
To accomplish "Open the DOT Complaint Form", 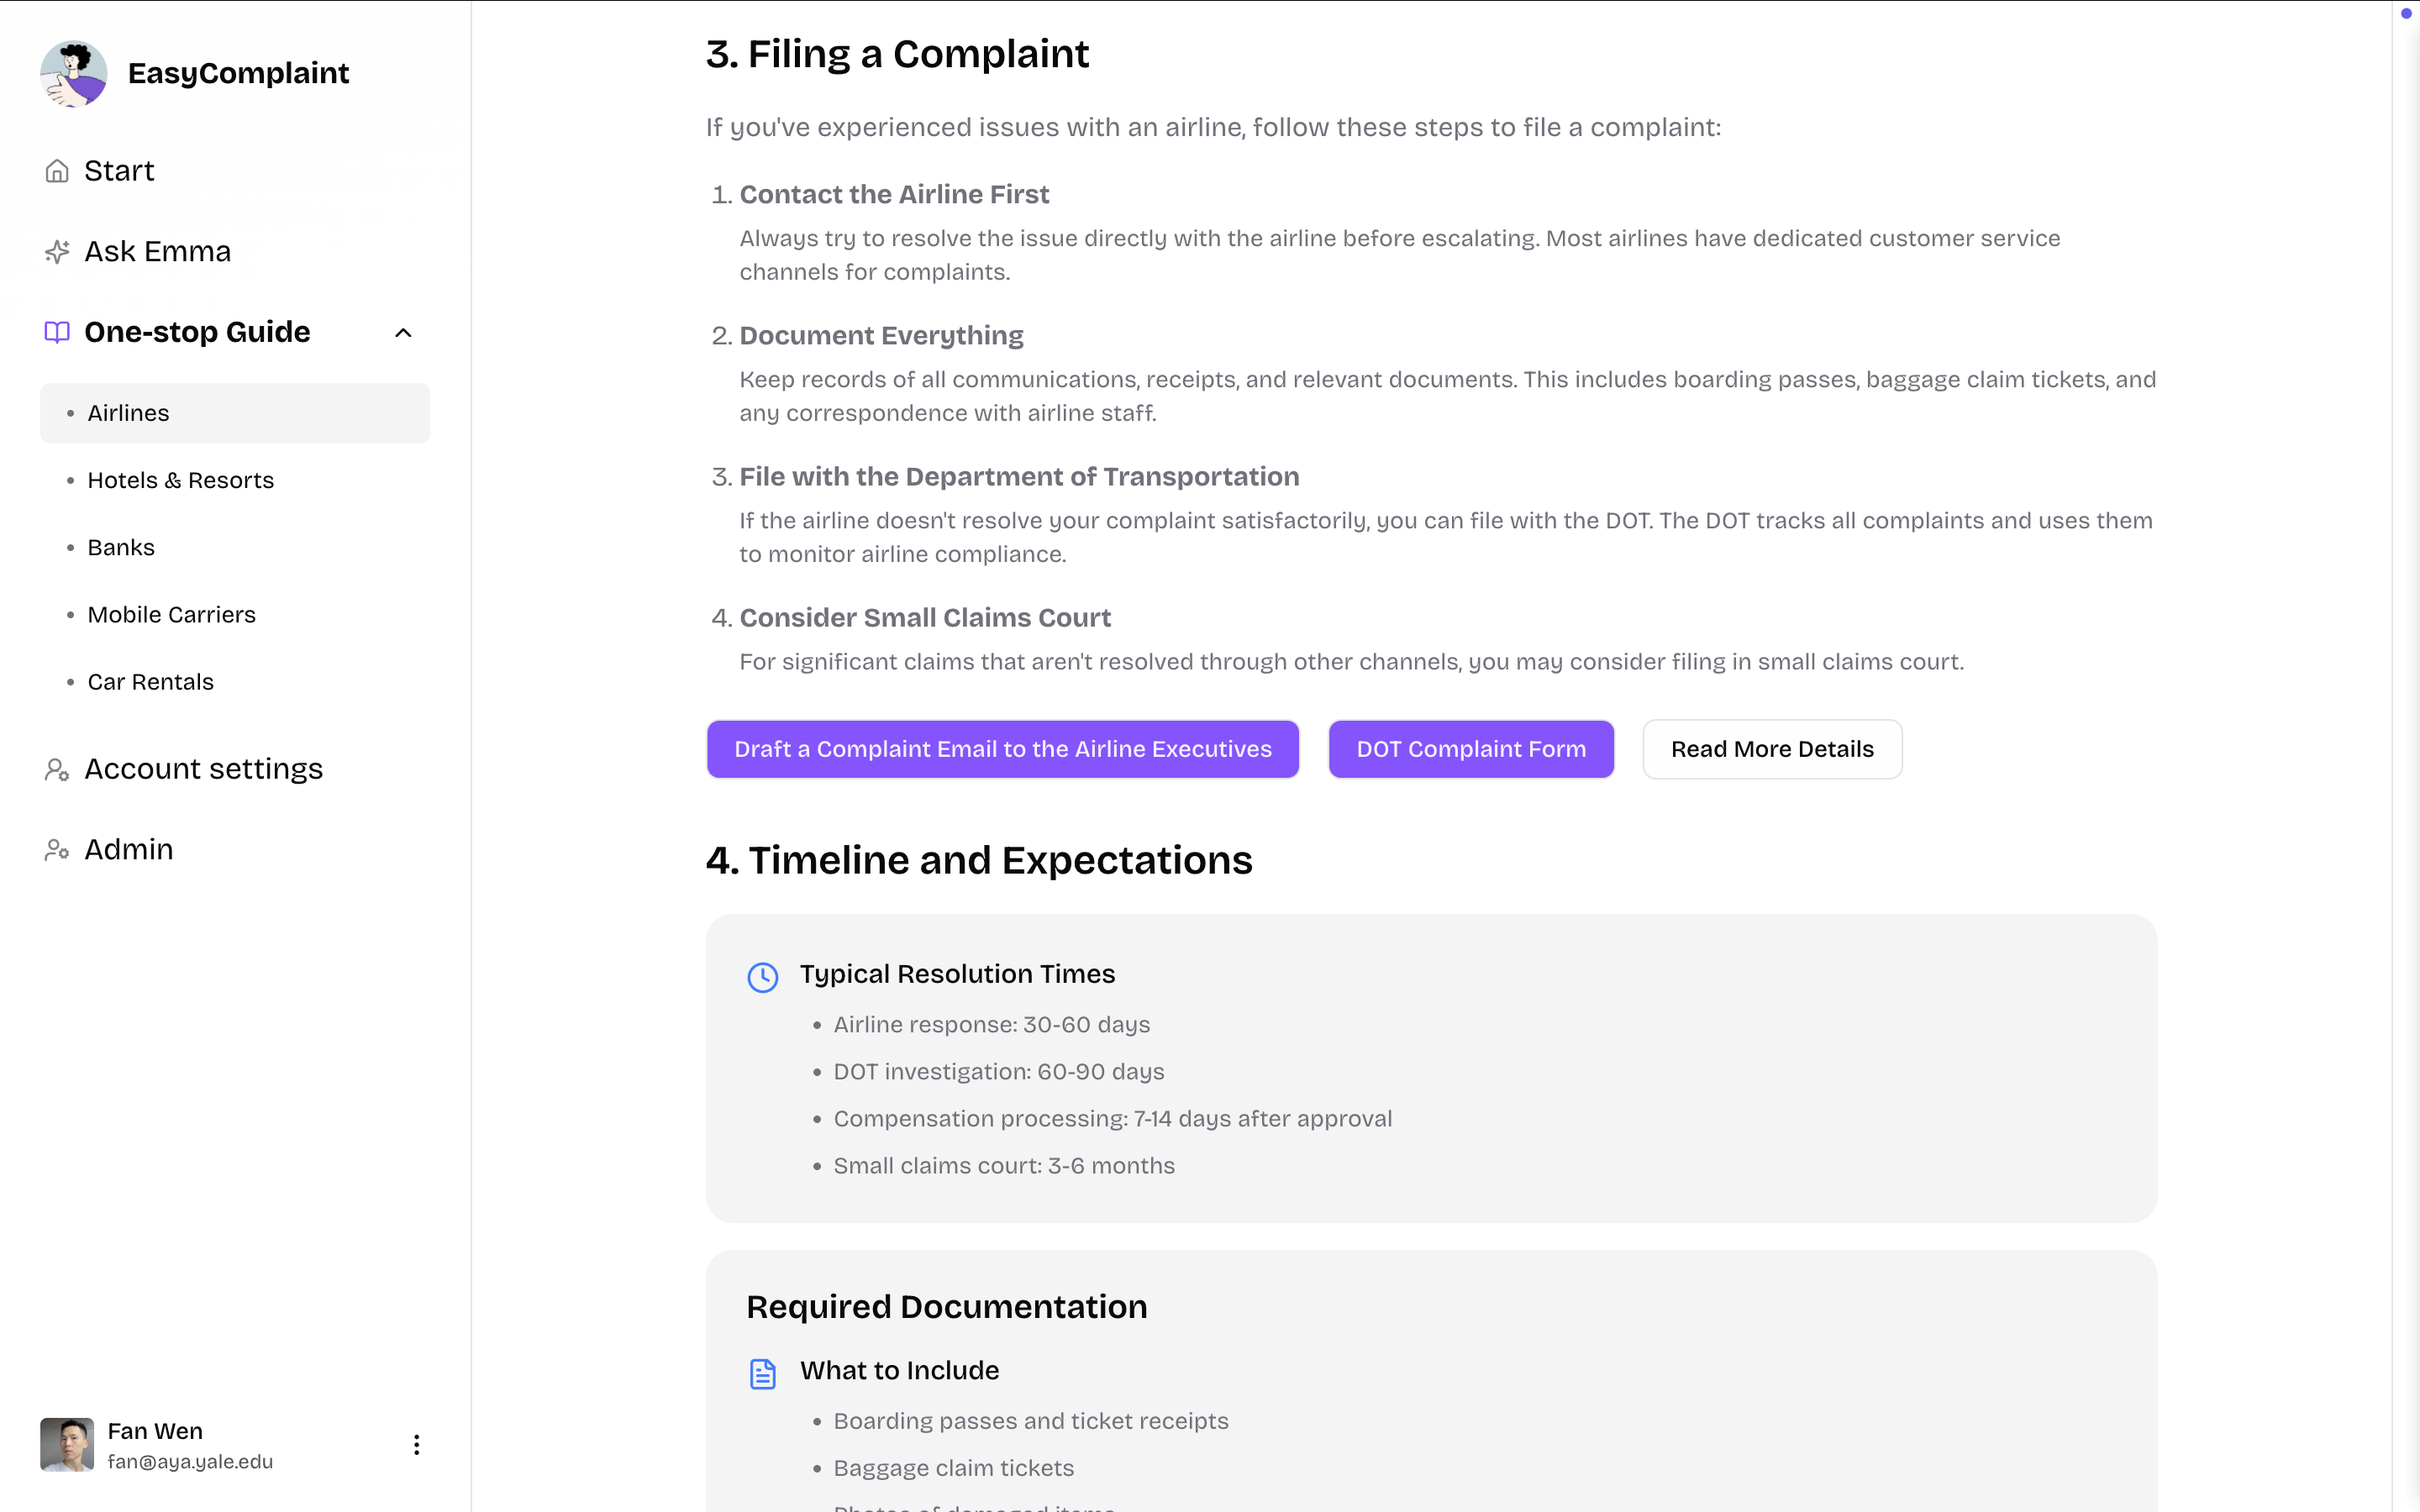I will point(1470,749).
